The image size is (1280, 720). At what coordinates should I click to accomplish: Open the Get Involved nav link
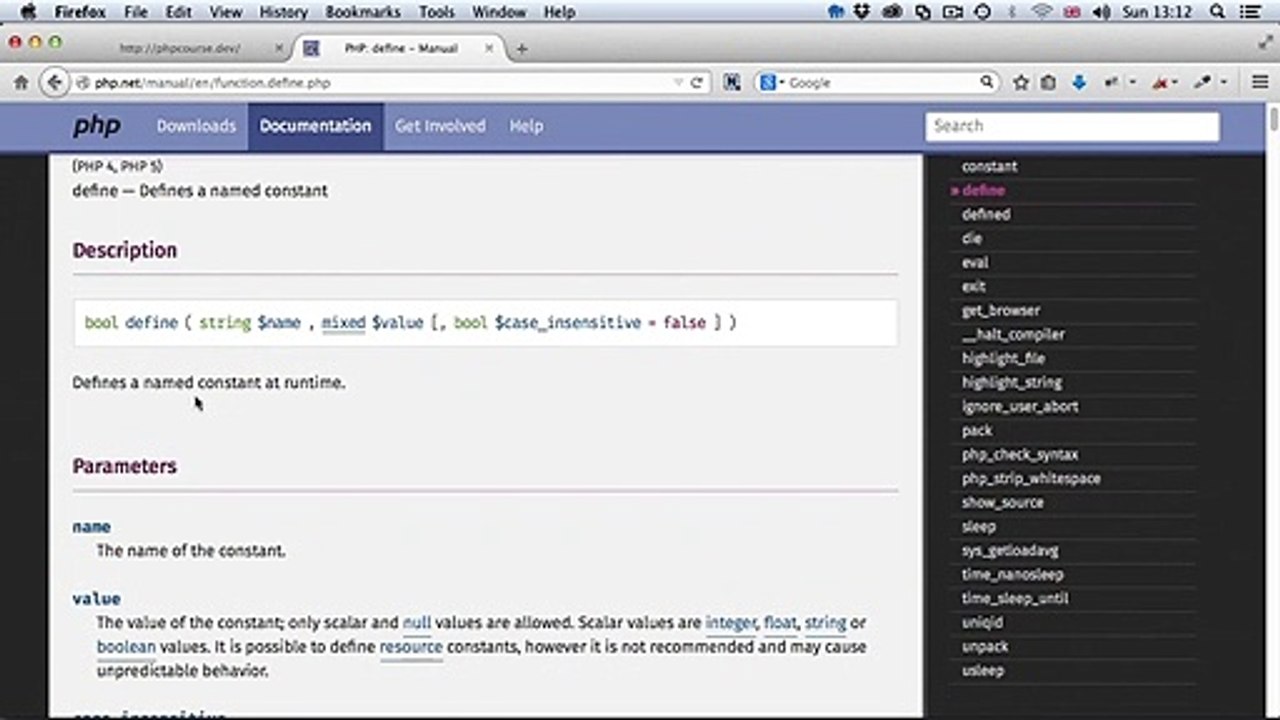(x=440, y=126)
